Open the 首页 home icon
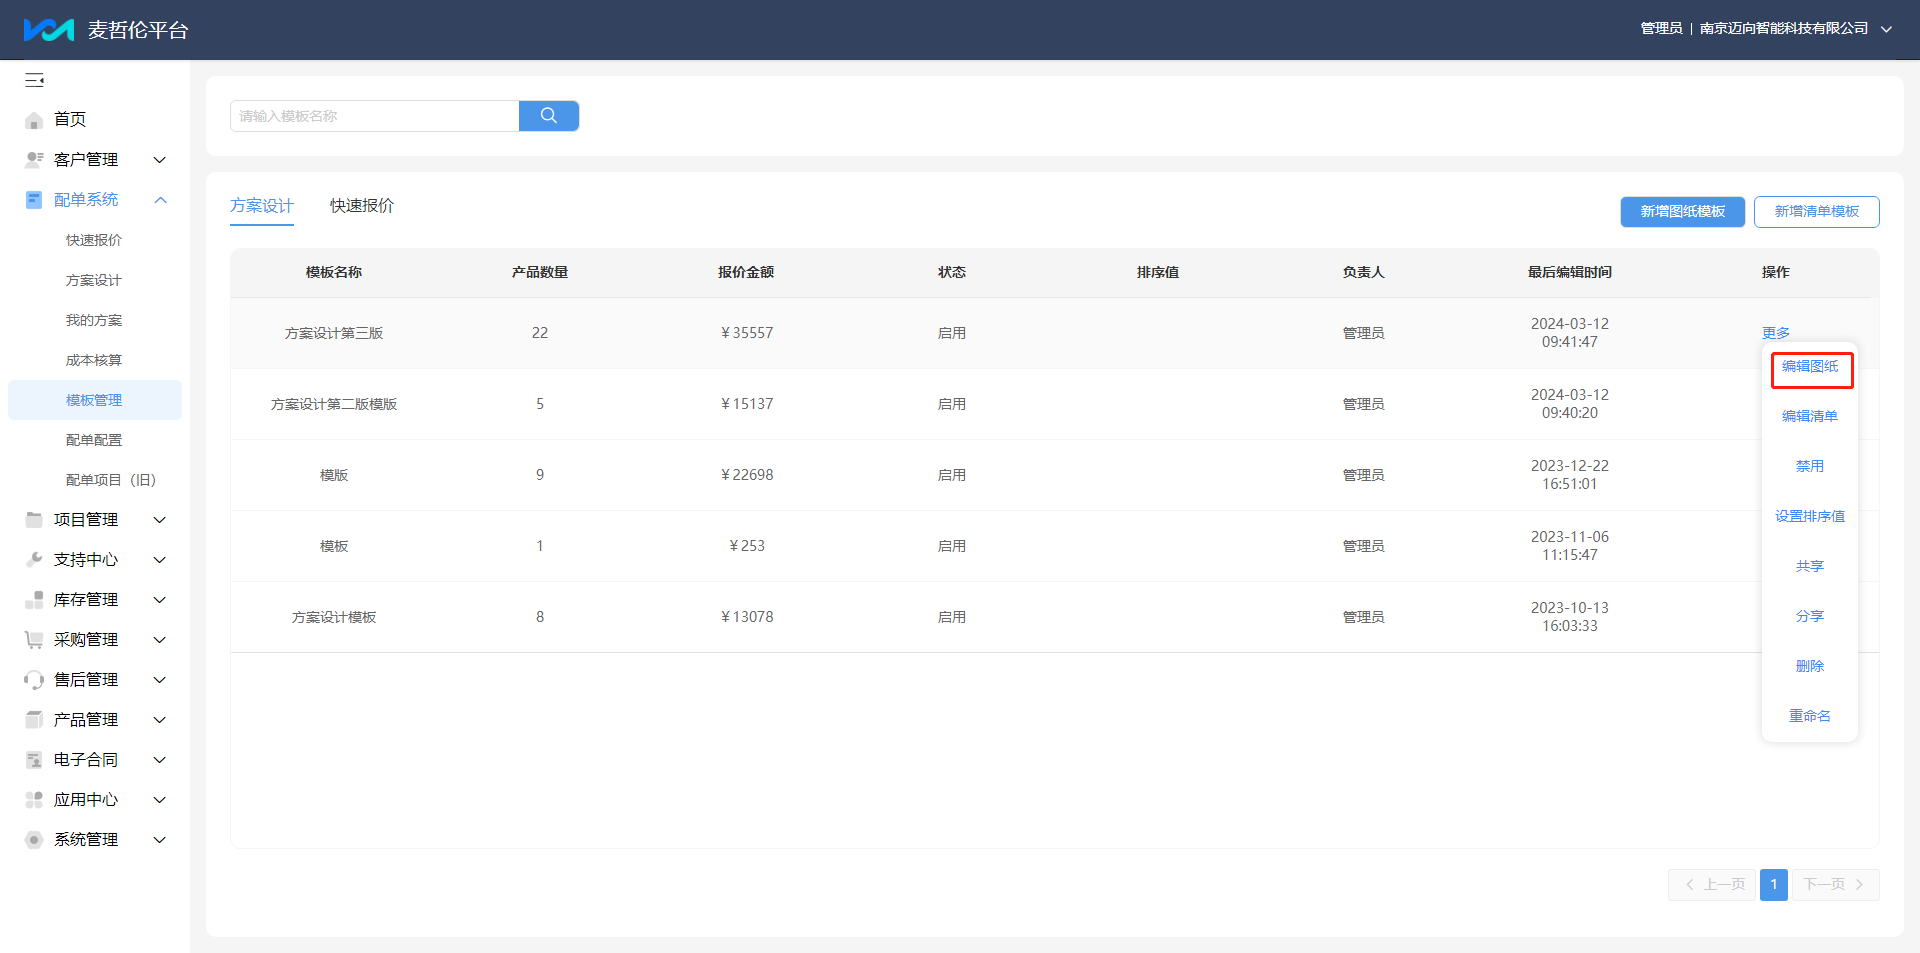This screenshot has height=953, width=1920. pos(34,120)
